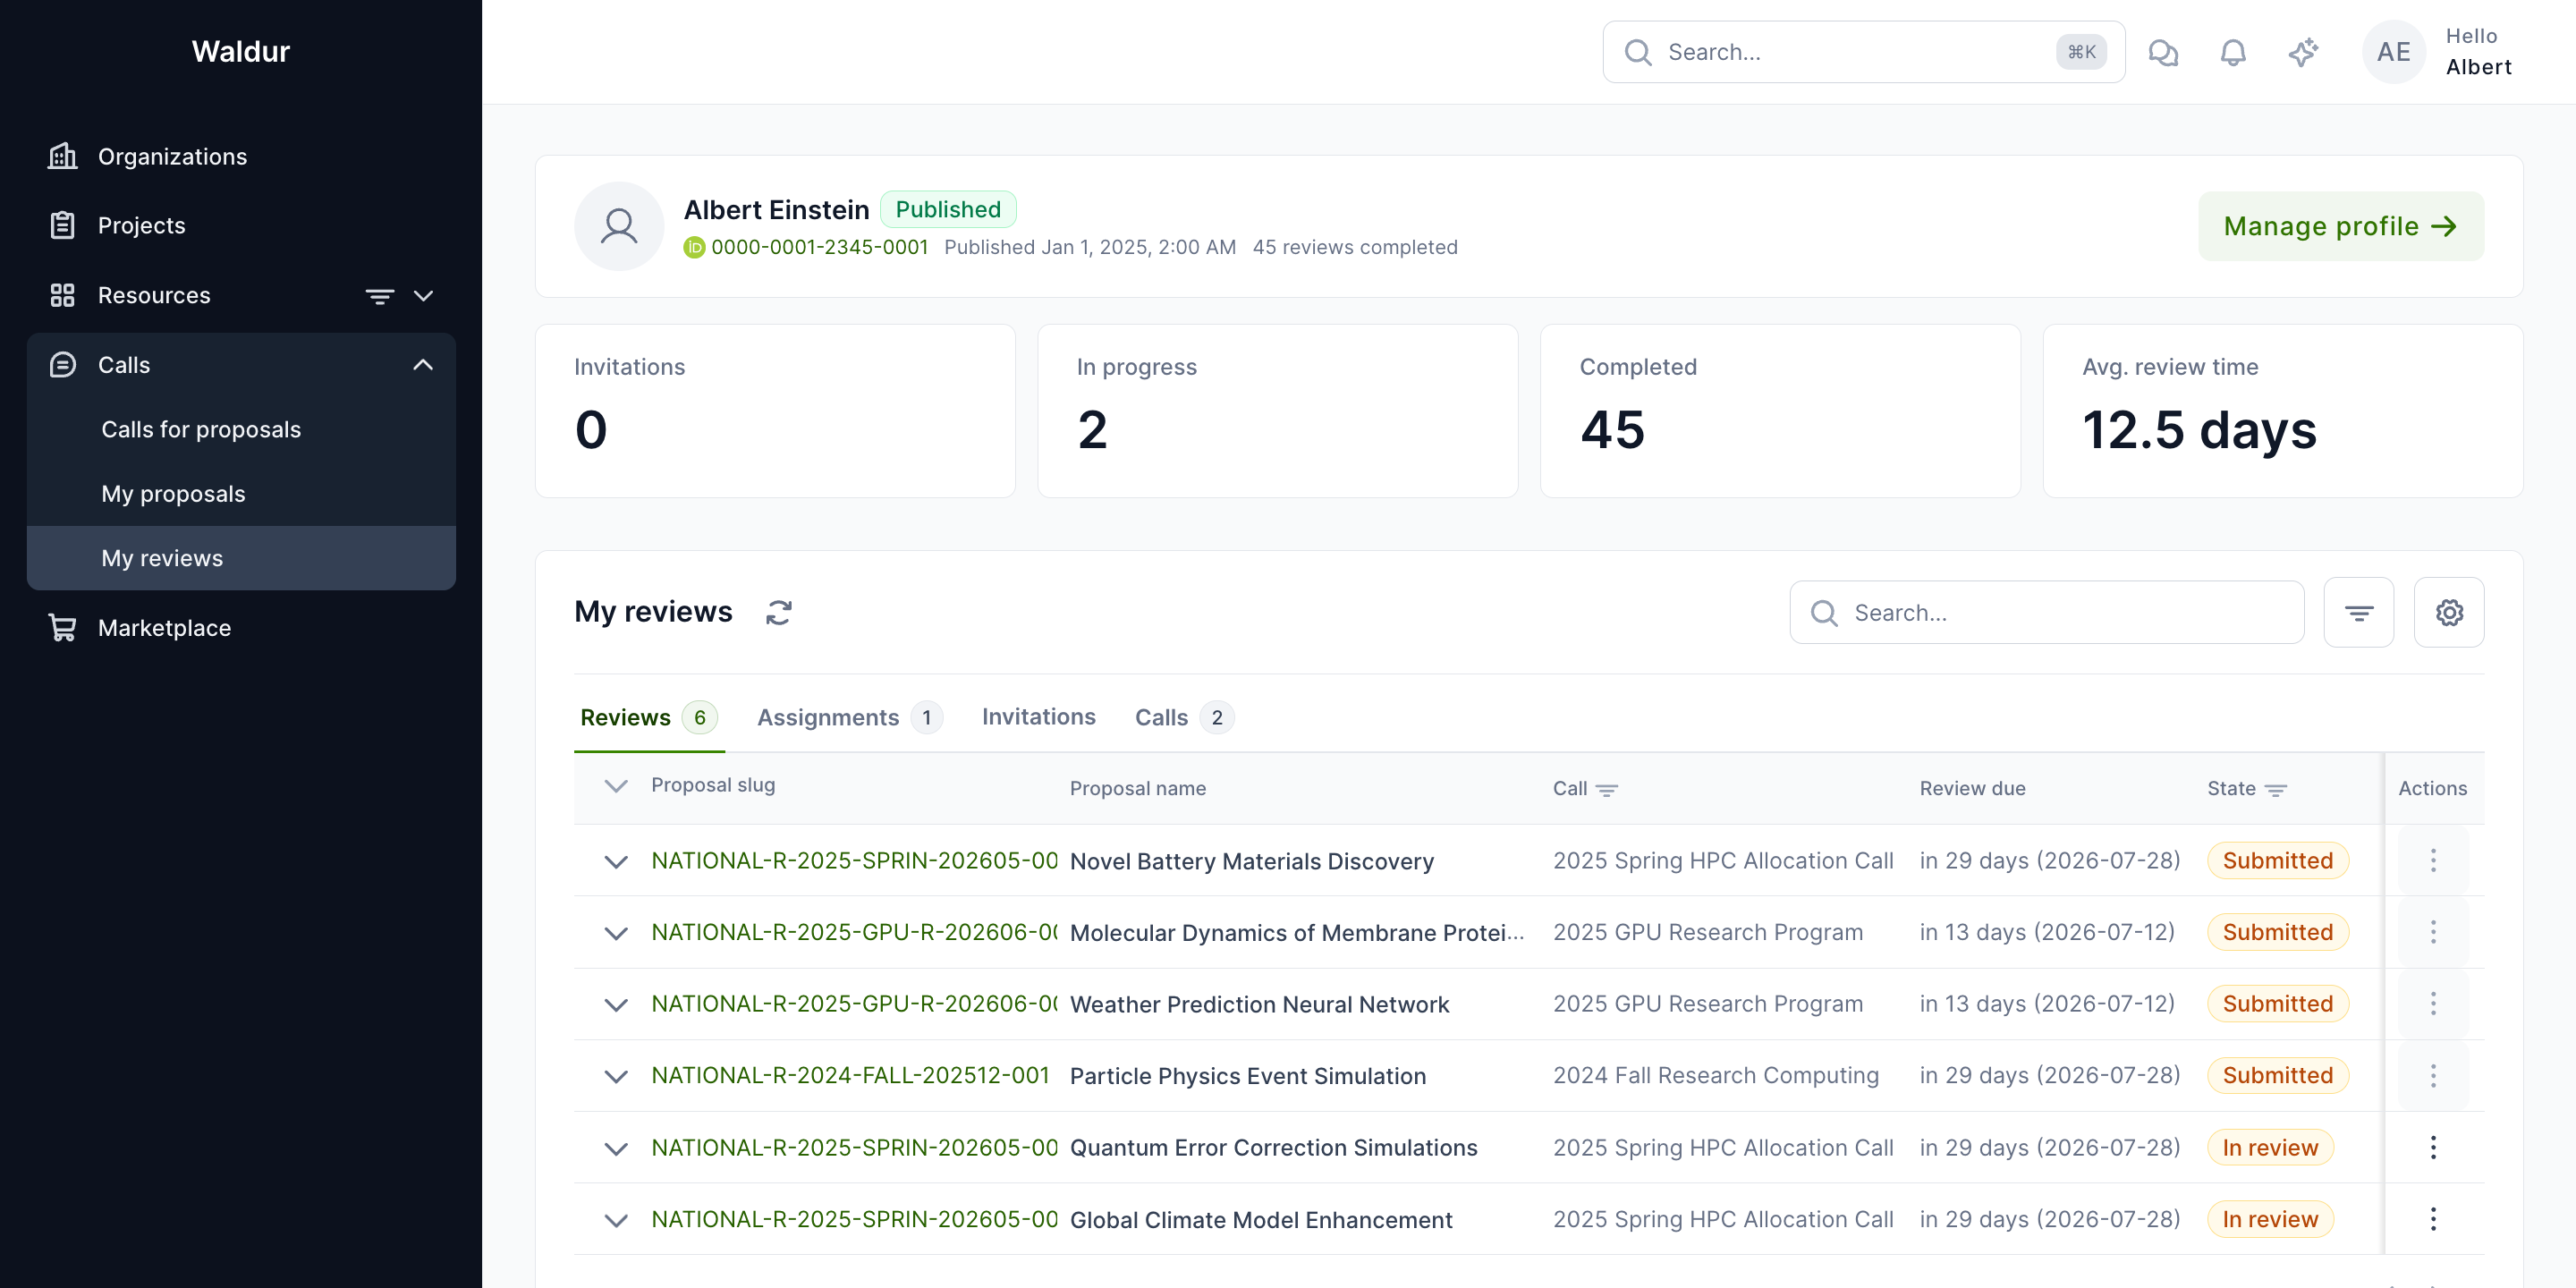
Task: Expand the Particle Physics Event Simulation row
Action: click(616, 1076)
